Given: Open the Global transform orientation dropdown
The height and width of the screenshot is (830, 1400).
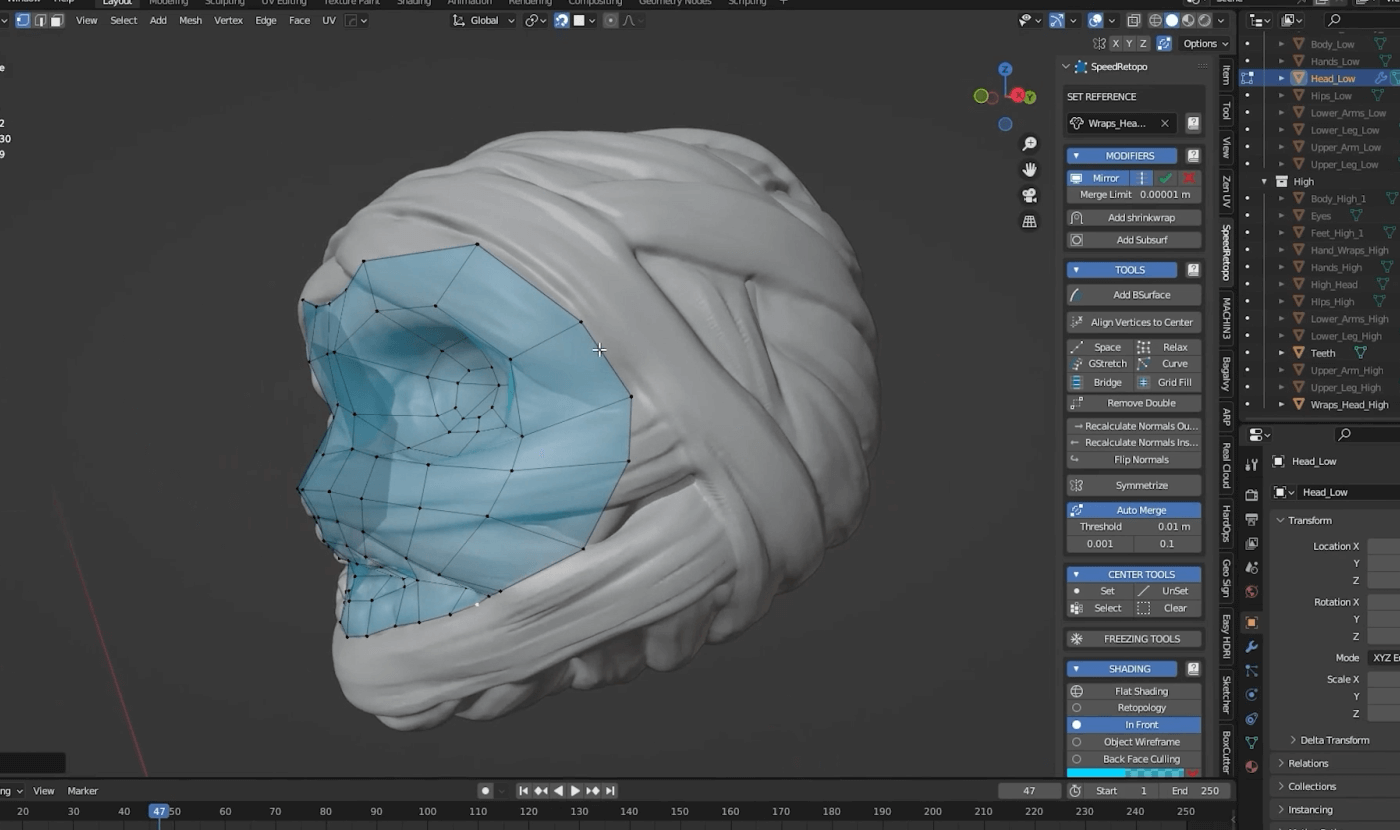Looking at the screenshot, I should click(x=485, y=20).
